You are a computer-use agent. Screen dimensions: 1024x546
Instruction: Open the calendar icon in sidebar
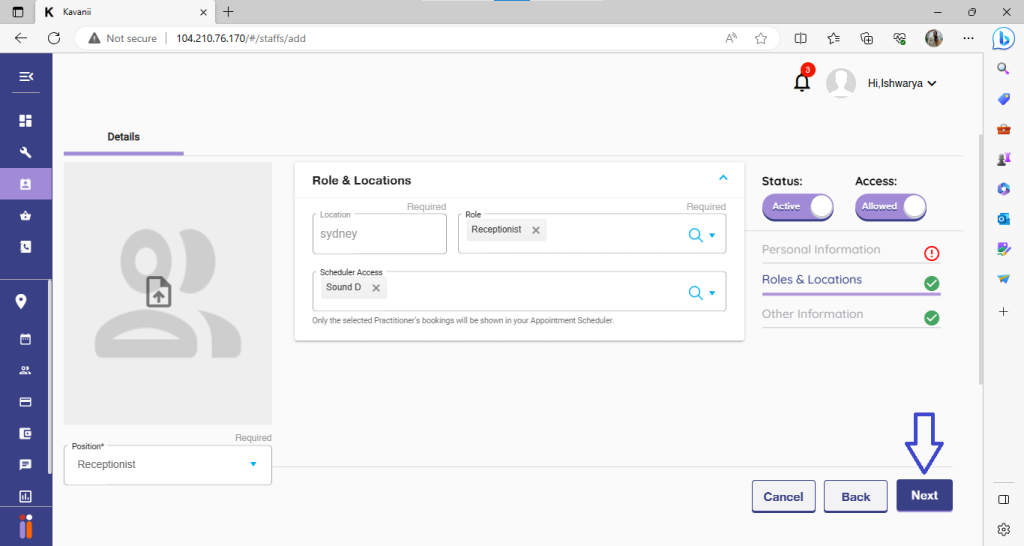pyautogui.click(x=26, y=339)
